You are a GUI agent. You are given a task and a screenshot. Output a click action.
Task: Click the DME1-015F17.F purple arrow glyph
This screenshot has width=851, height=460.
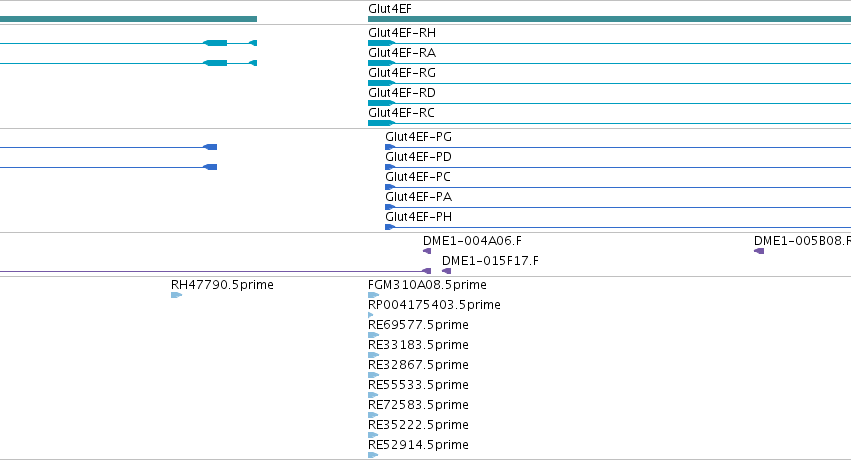447,271
